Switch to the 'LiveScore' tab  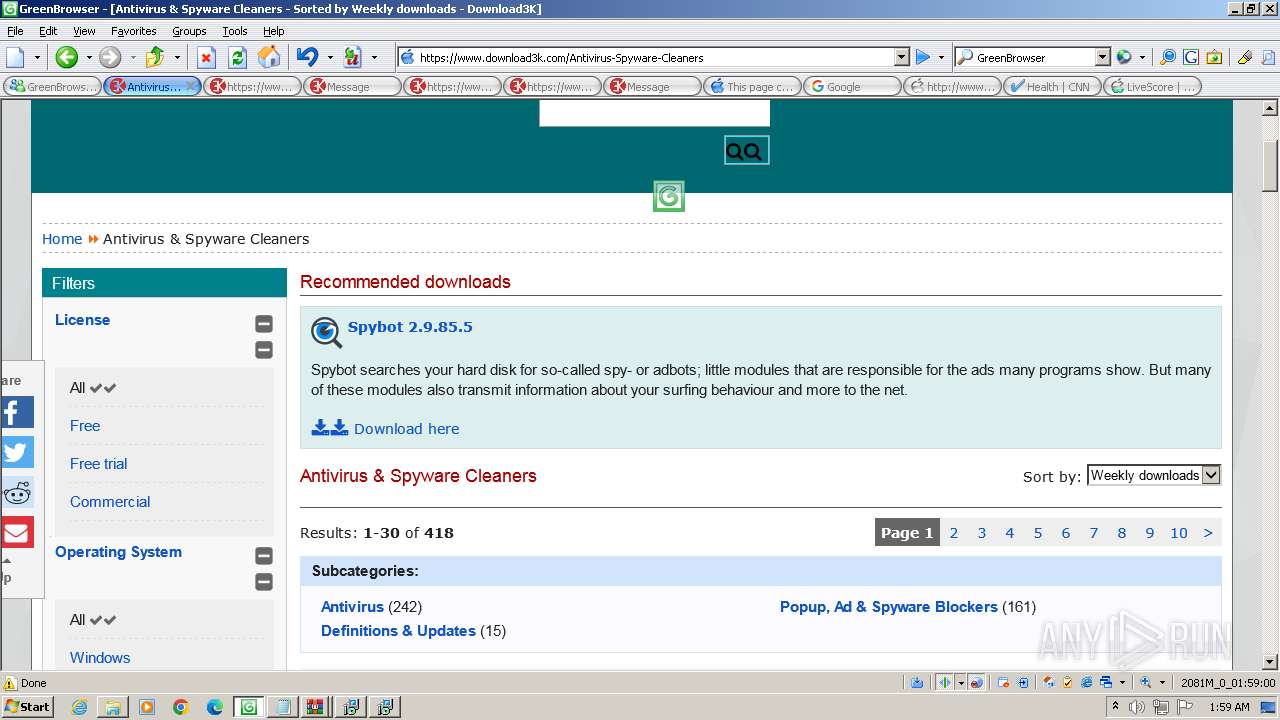(1151, 87)
